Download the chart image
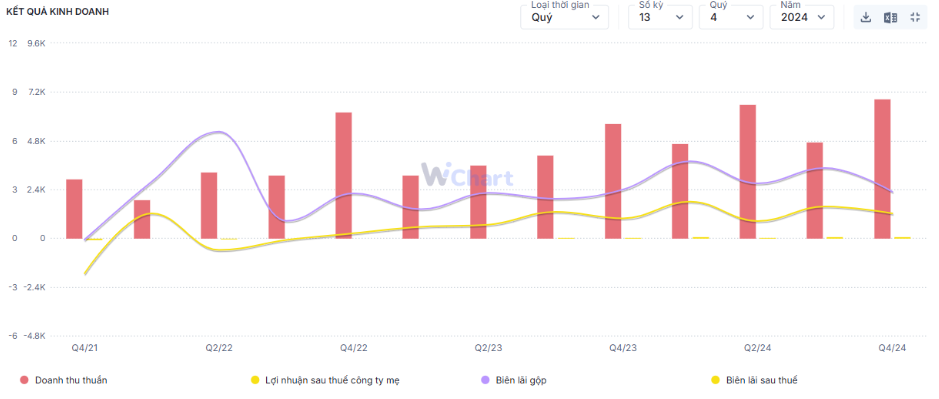Screen dimensions: 939x399 (x=865, y=17)
